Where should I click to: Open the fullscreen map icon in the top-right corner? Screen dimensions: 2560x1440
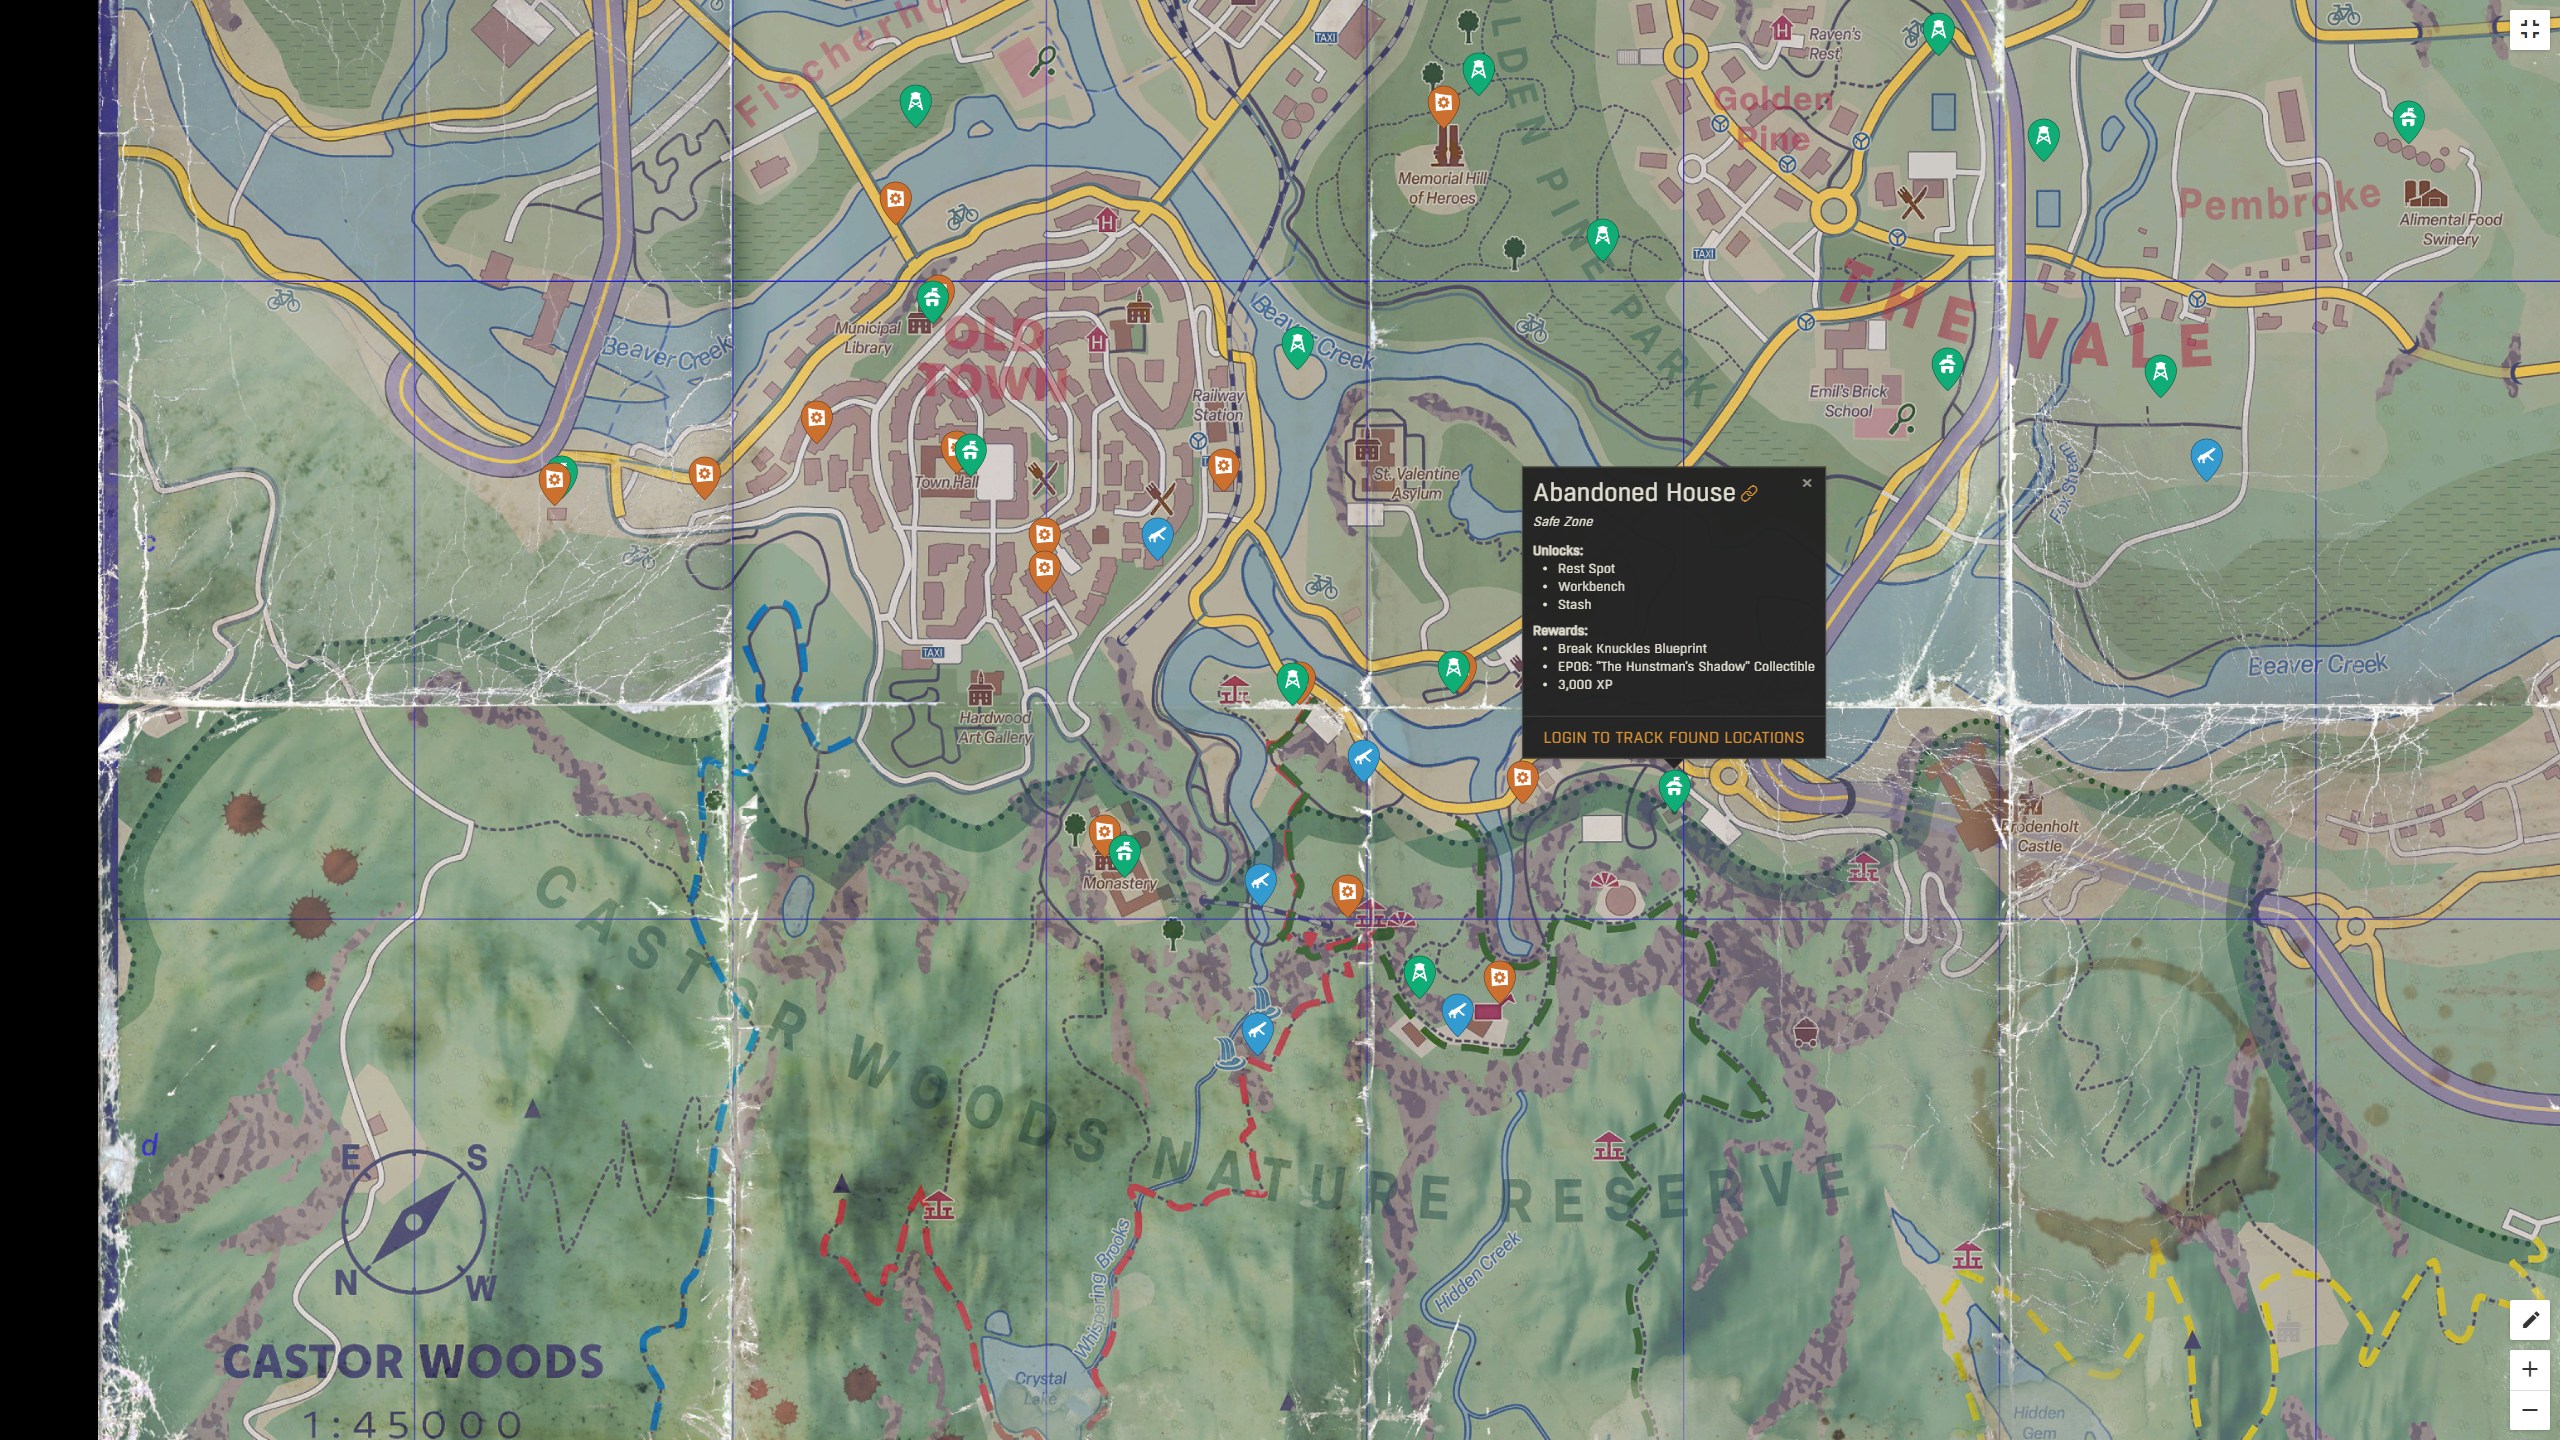(x=2532, y=29)
